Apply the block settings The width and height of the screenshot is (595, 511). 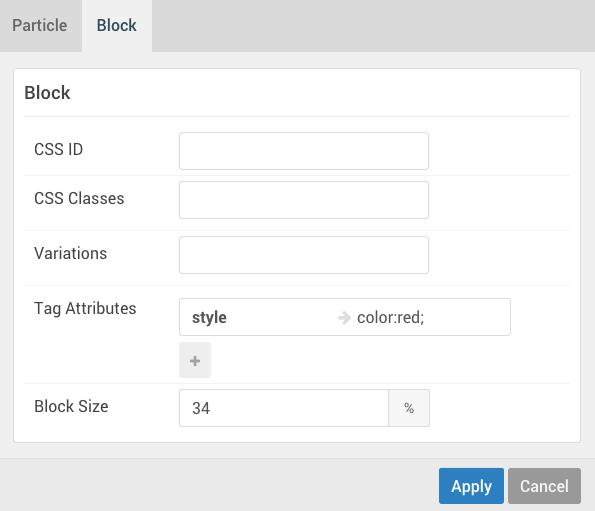tap(471, 486)
